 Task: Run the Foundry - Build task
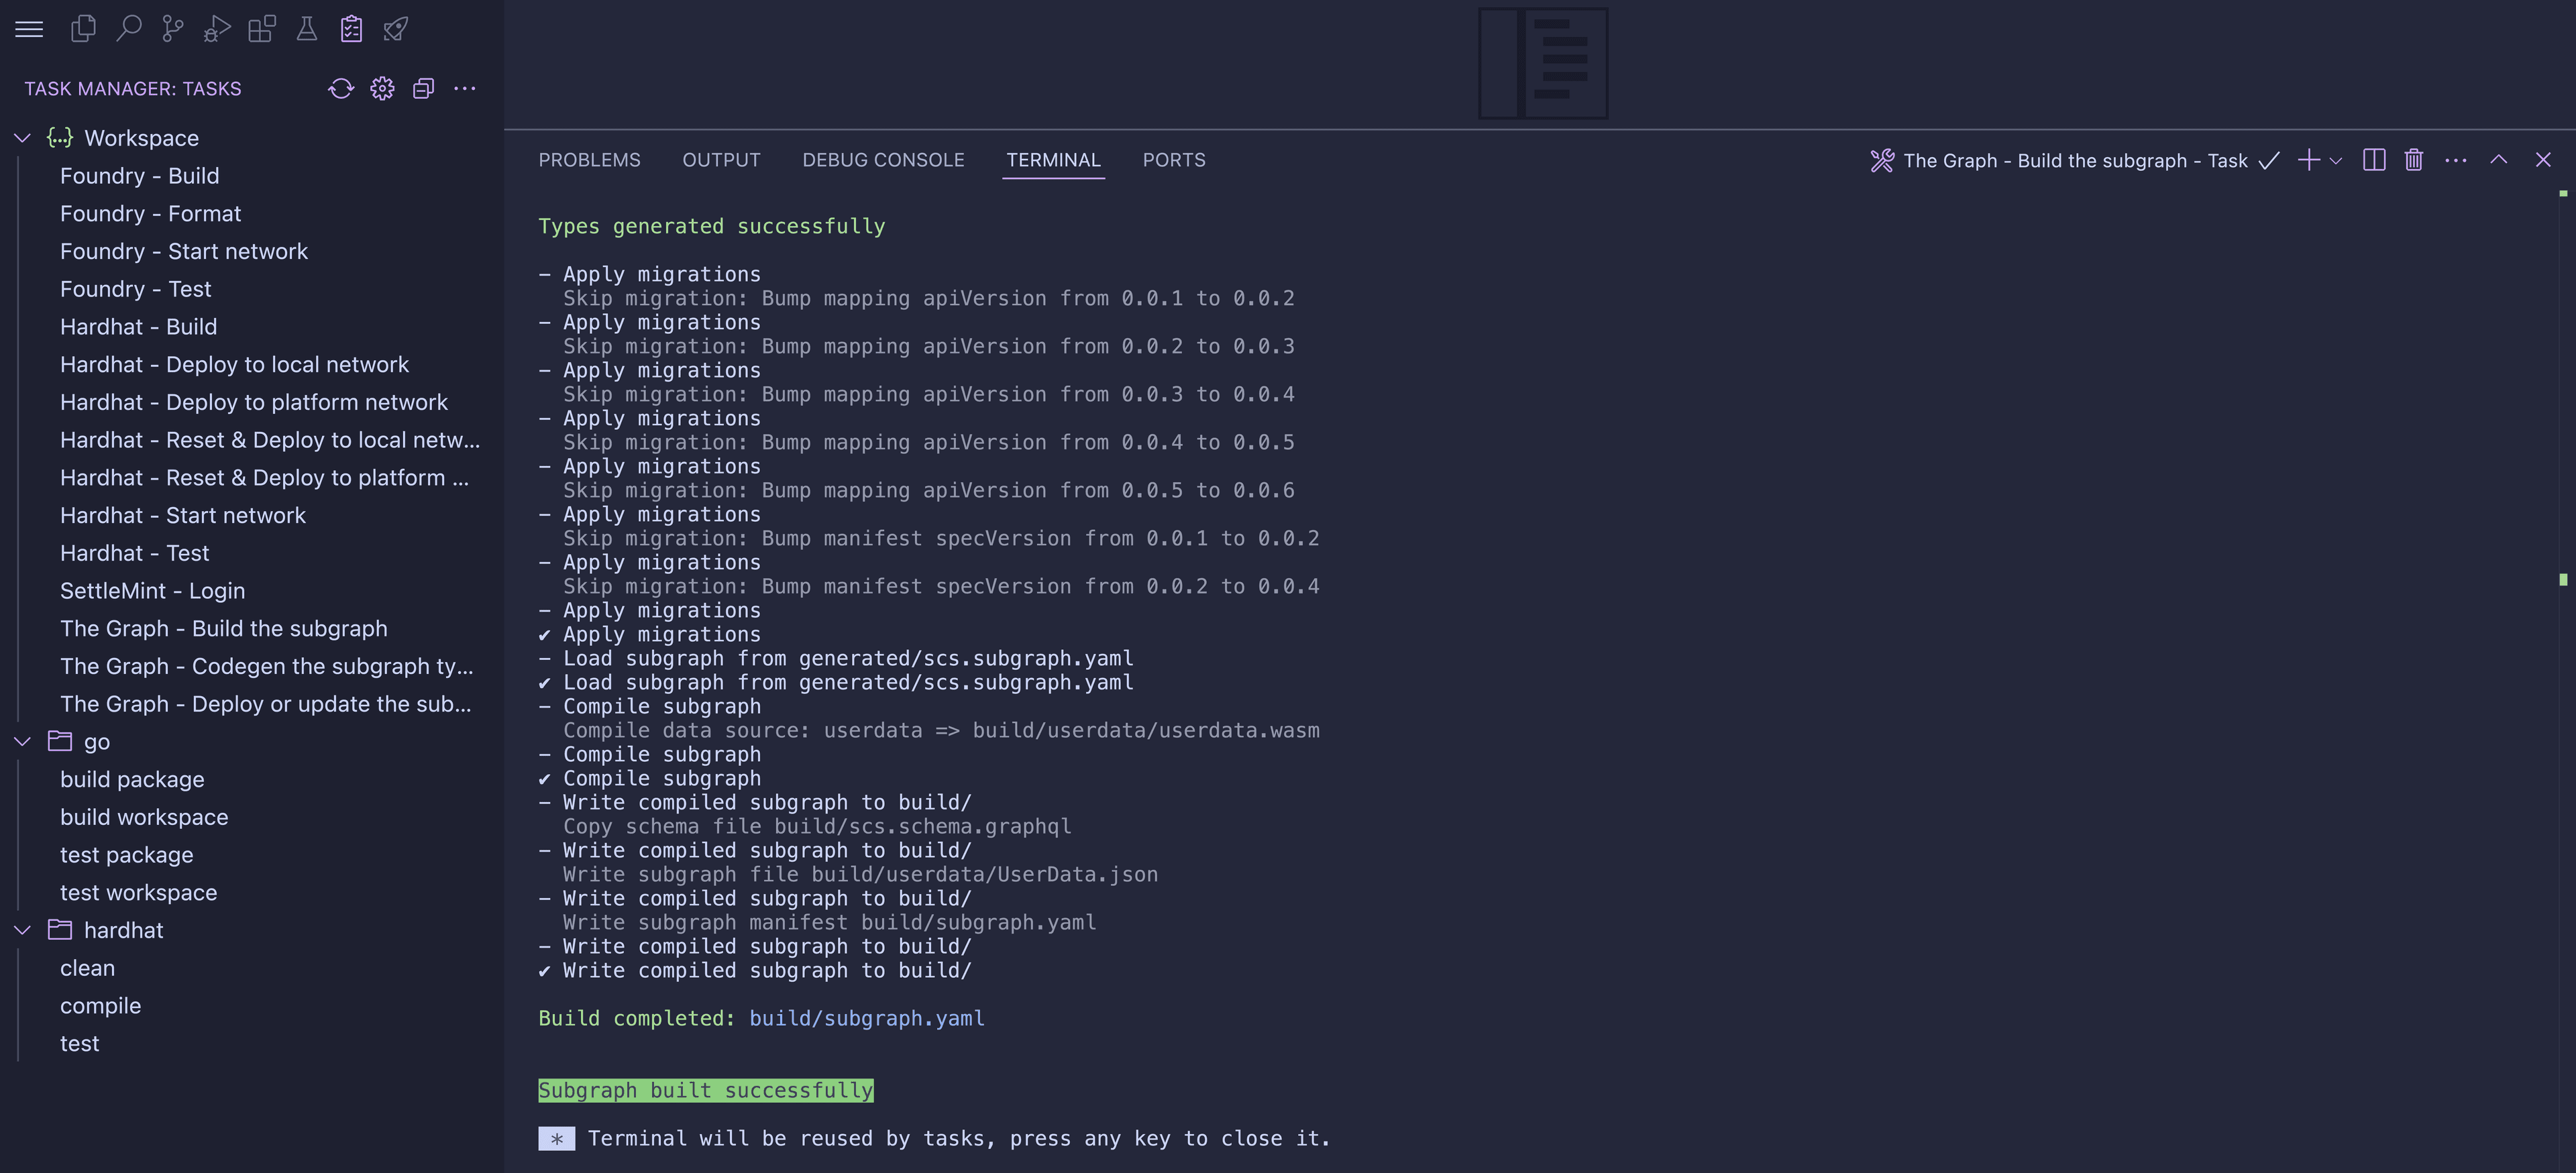pyautogui.click(x=139, y=176)
